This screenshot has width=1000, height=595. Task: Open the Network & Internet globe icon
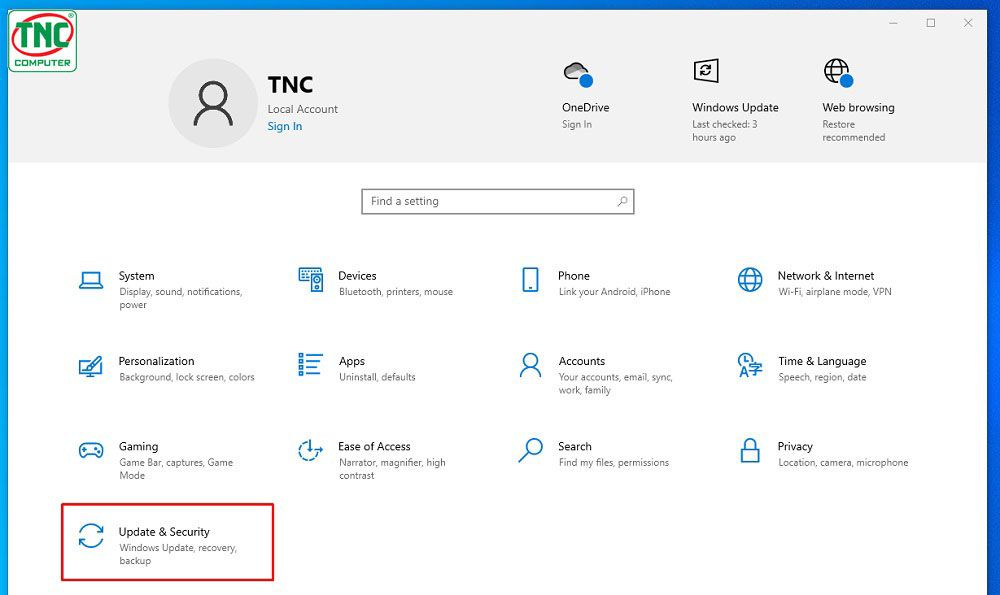tap(750, 279)
